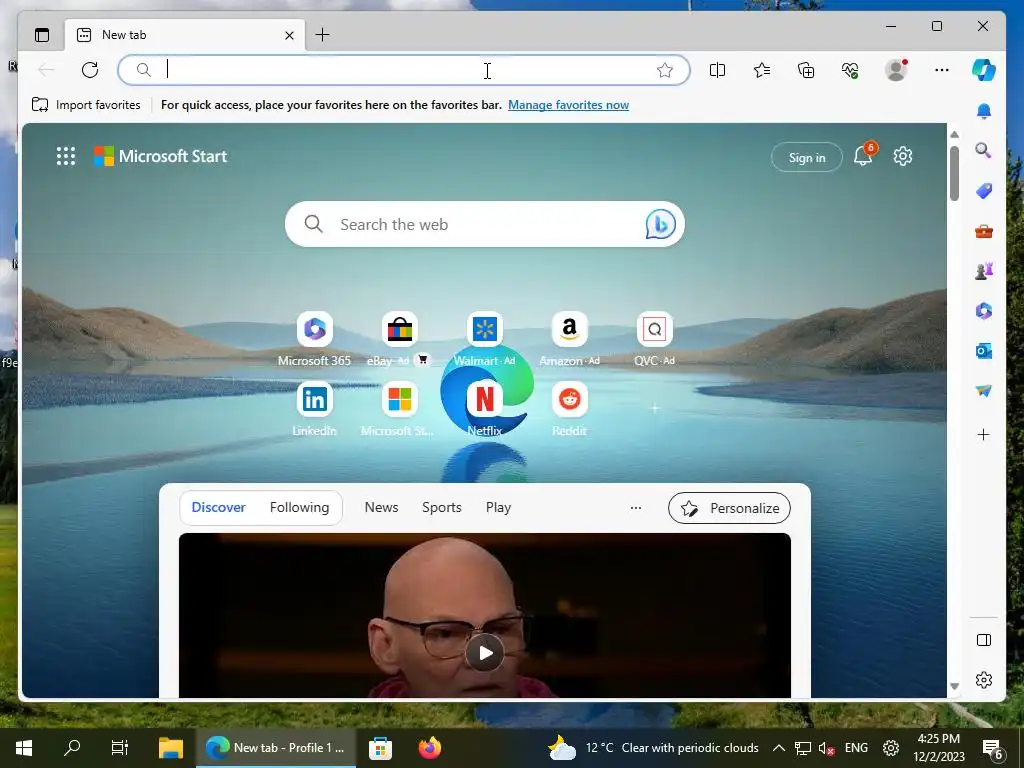Open the Copilot icon in toolbar
This screenshot has height=768, width=1024.
tap(984, 70)
